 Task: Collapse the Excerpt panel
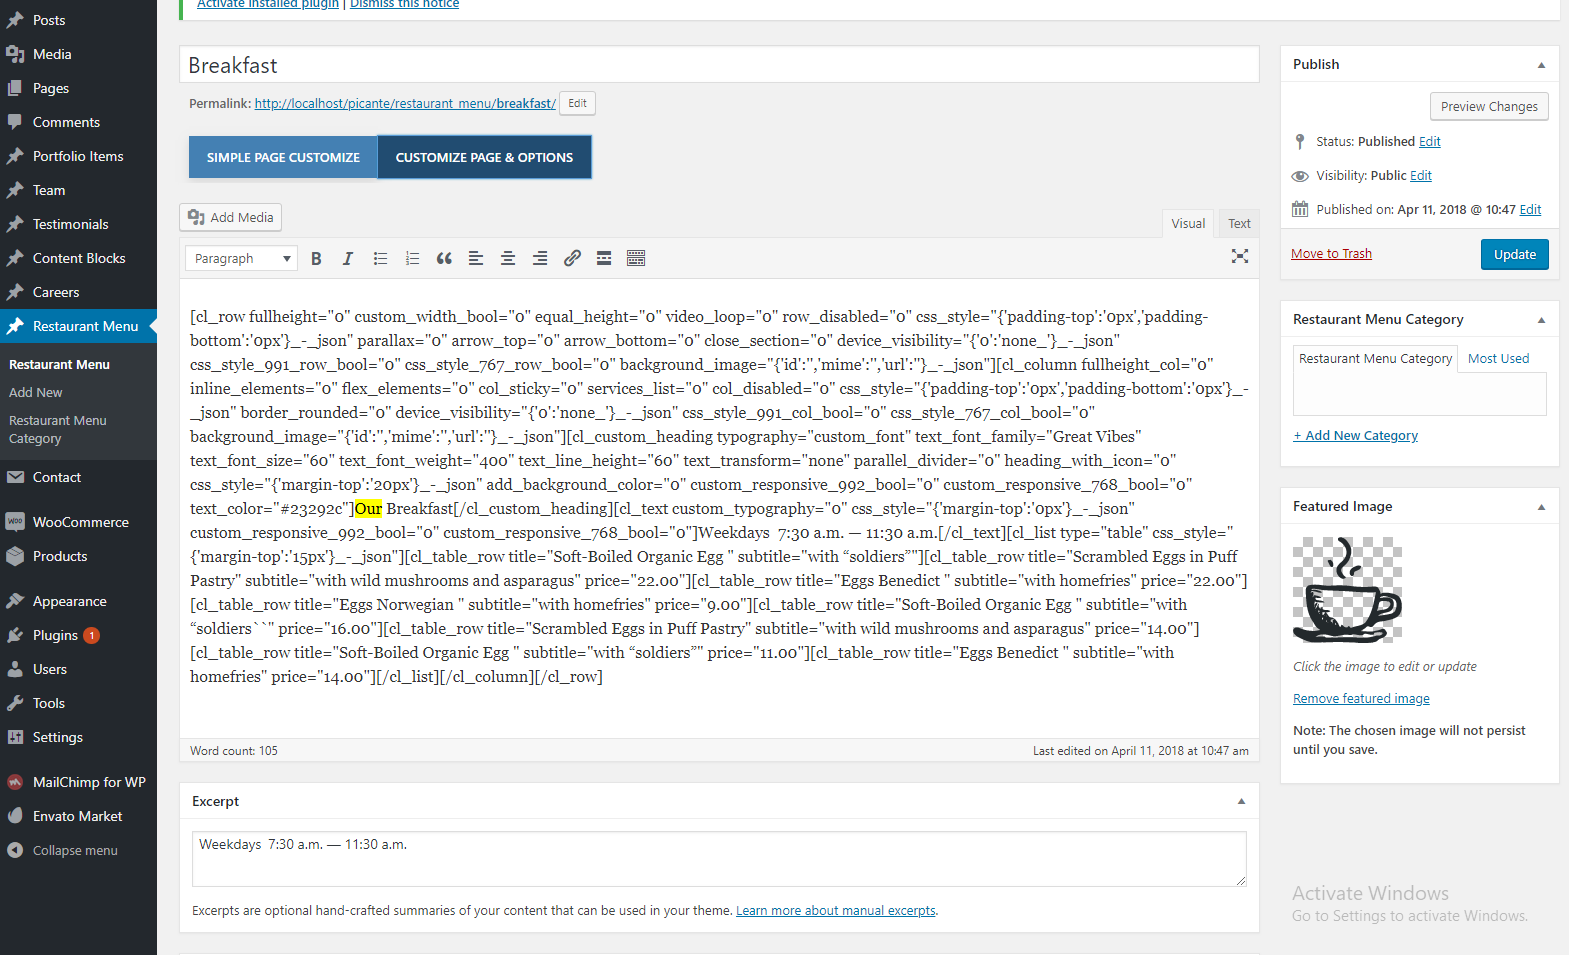[1241, 801]
